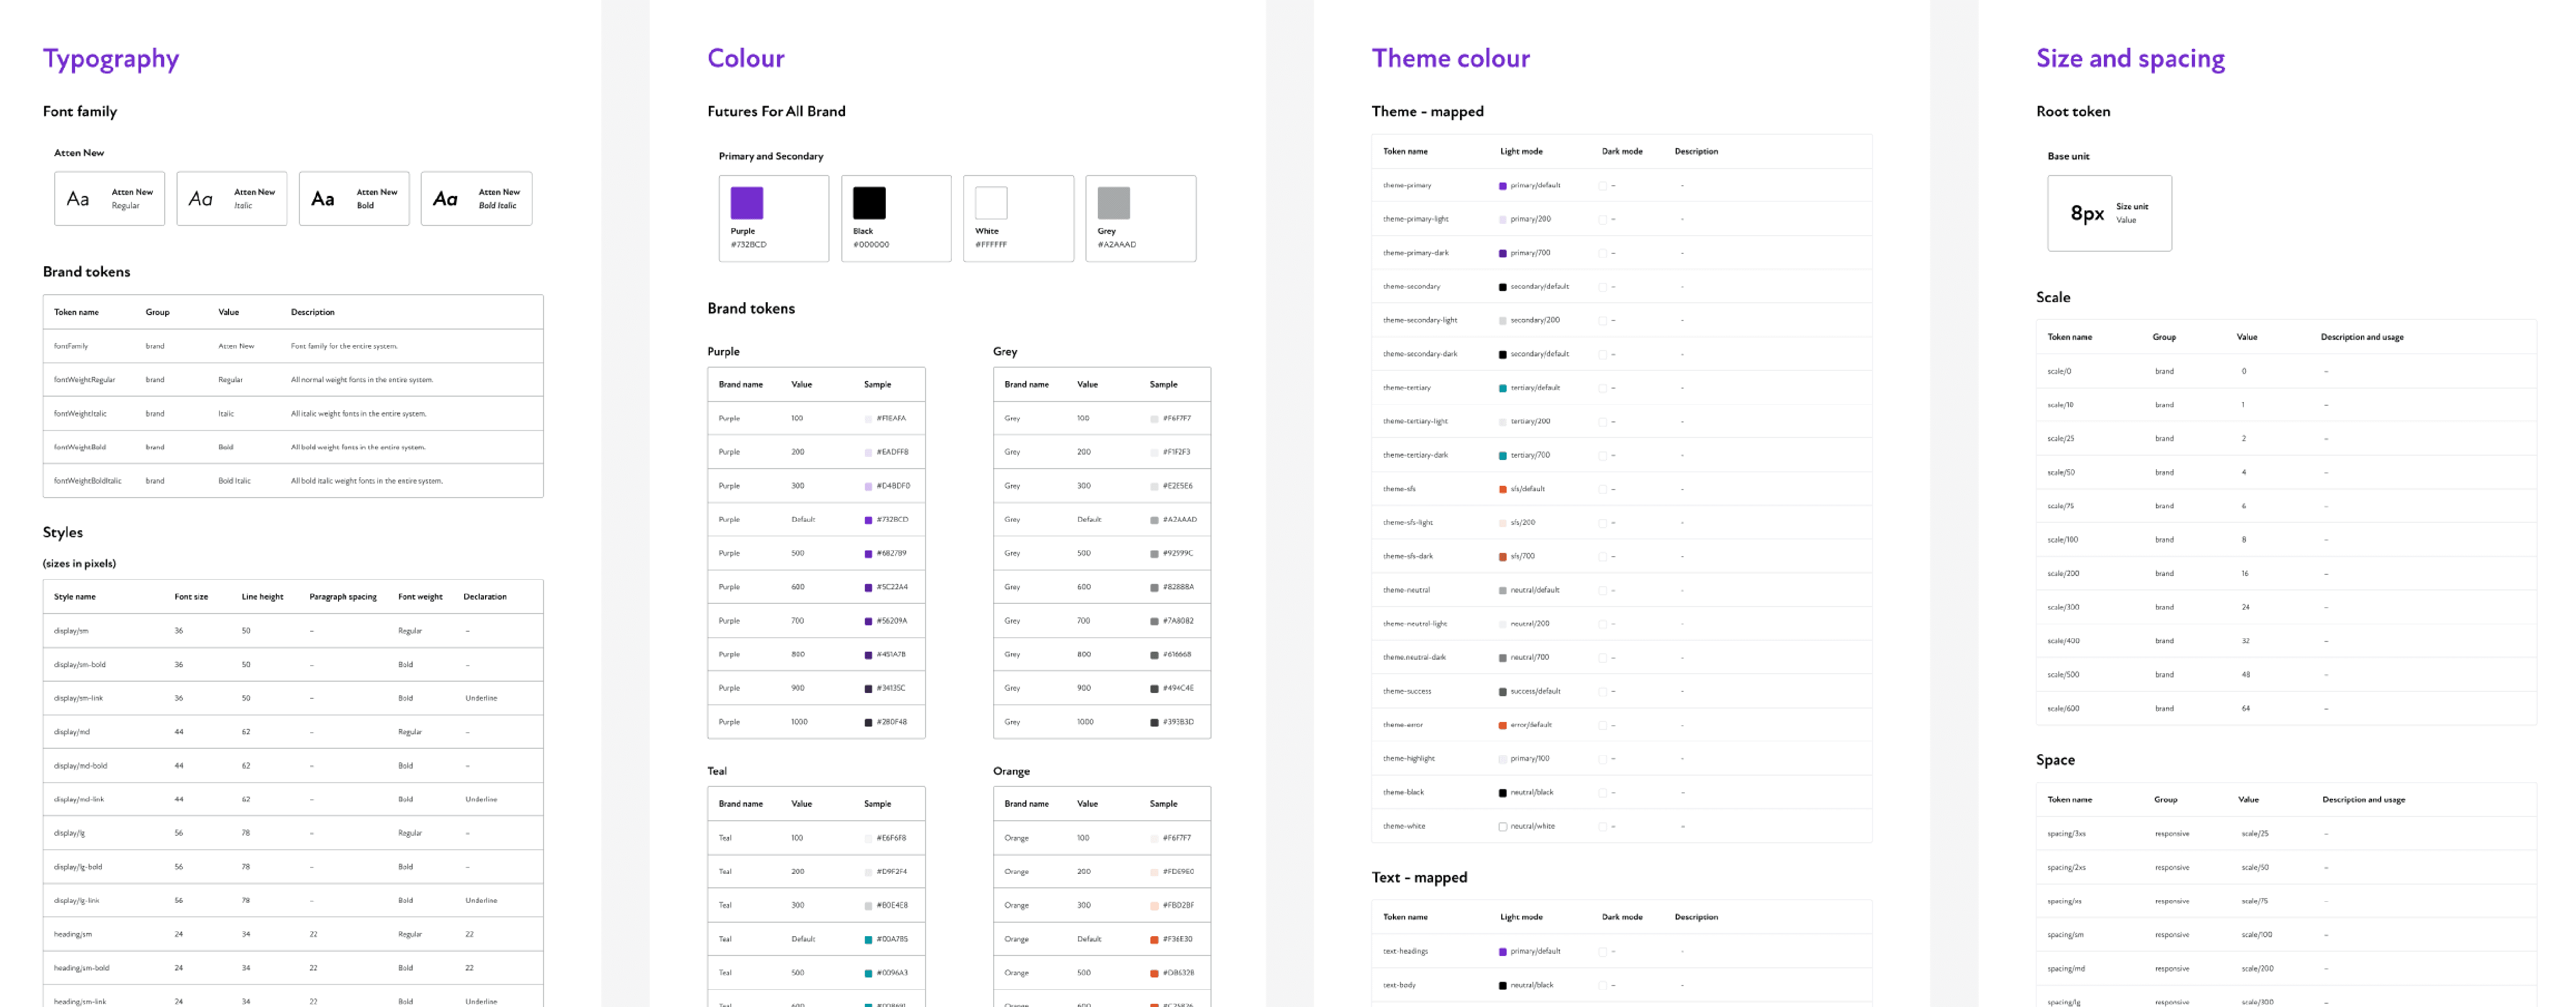Select the Size and spacing heading

(2130, 58)
